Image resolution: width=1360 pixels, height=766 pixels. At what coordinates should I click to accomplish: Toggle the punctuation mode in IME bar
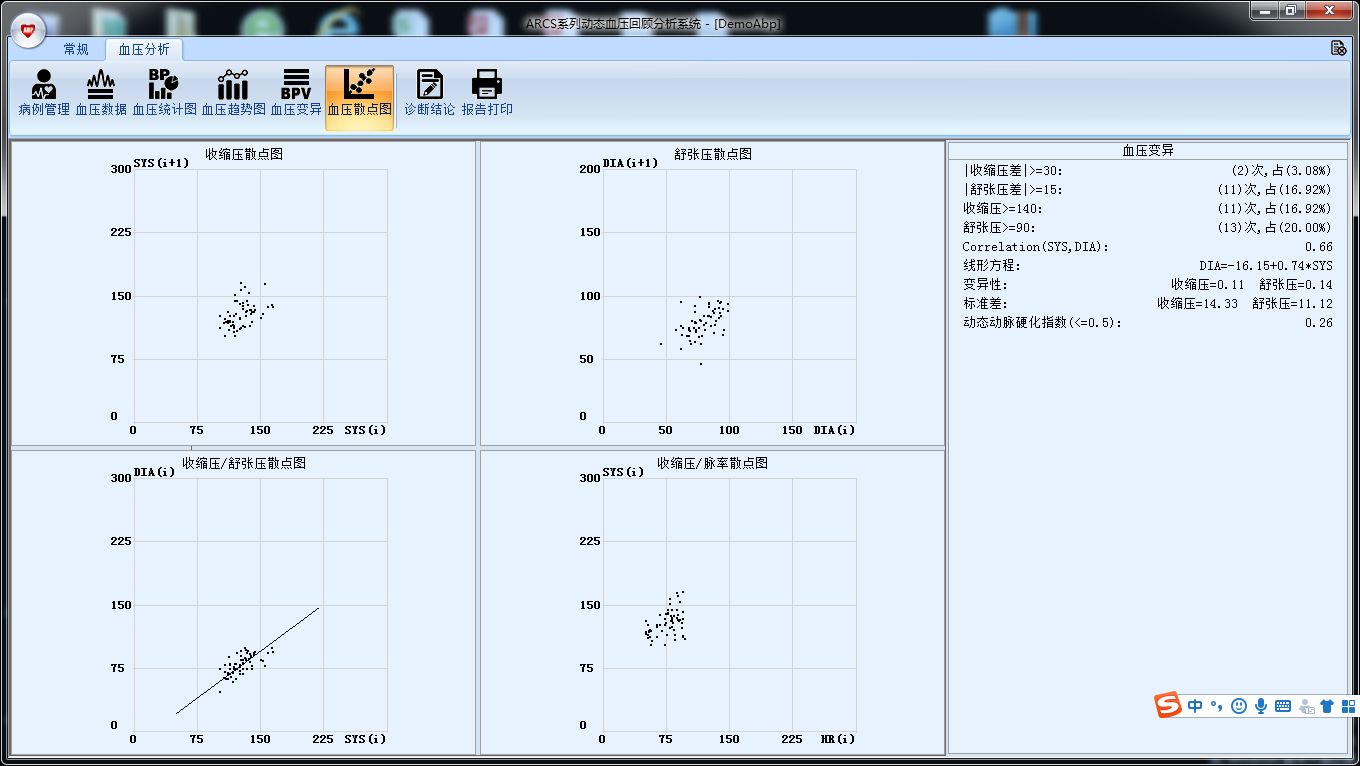tap(1217, 706)
